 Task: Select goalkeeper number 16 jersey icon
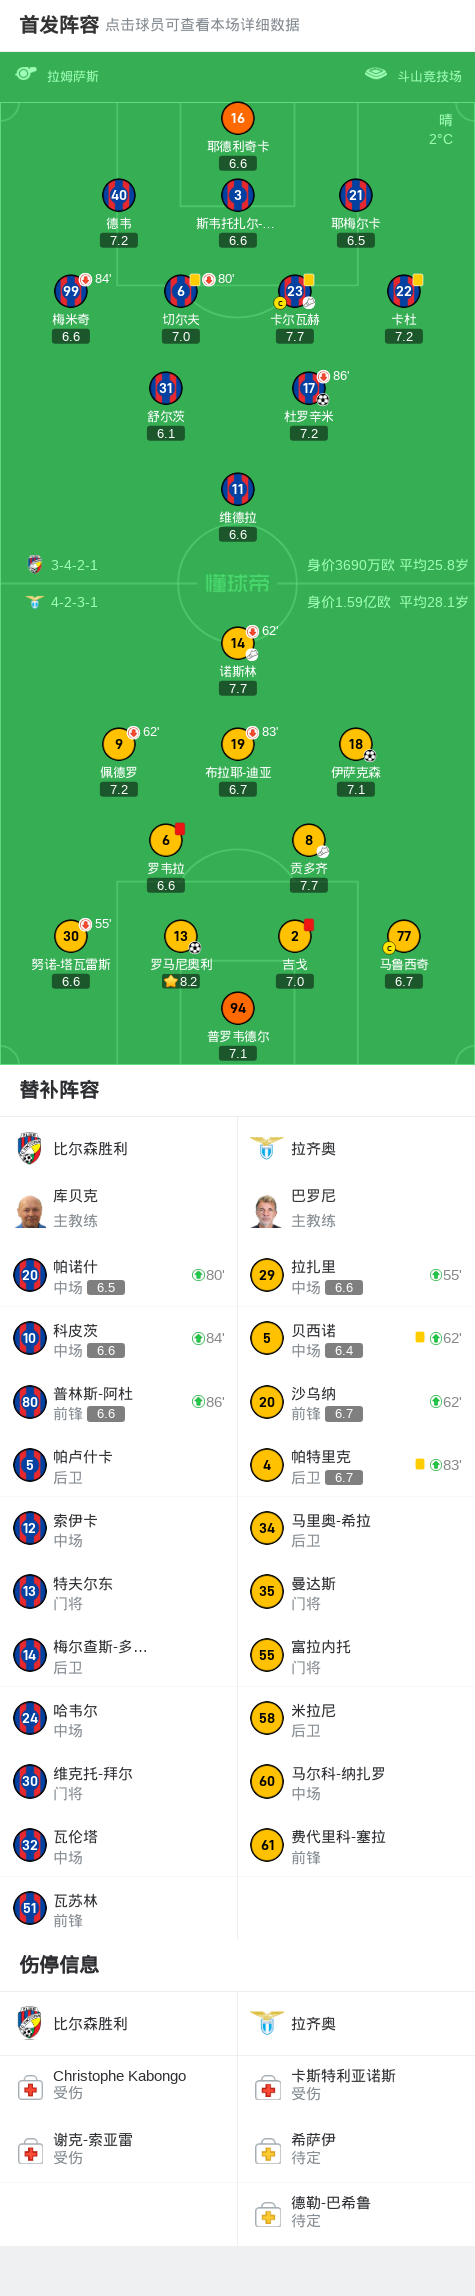coord(237,118)
